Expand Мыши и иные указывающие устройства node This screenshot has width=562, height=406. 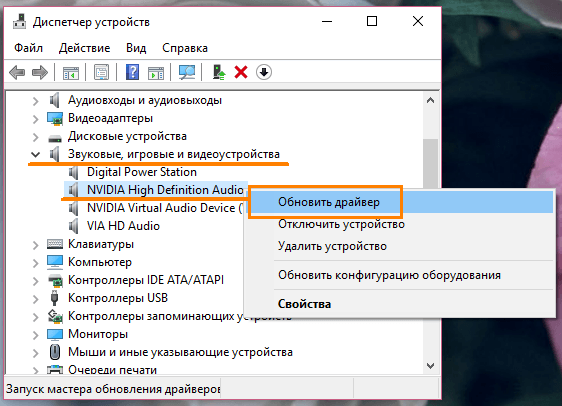pyautogui.click(x=35, y=353)
